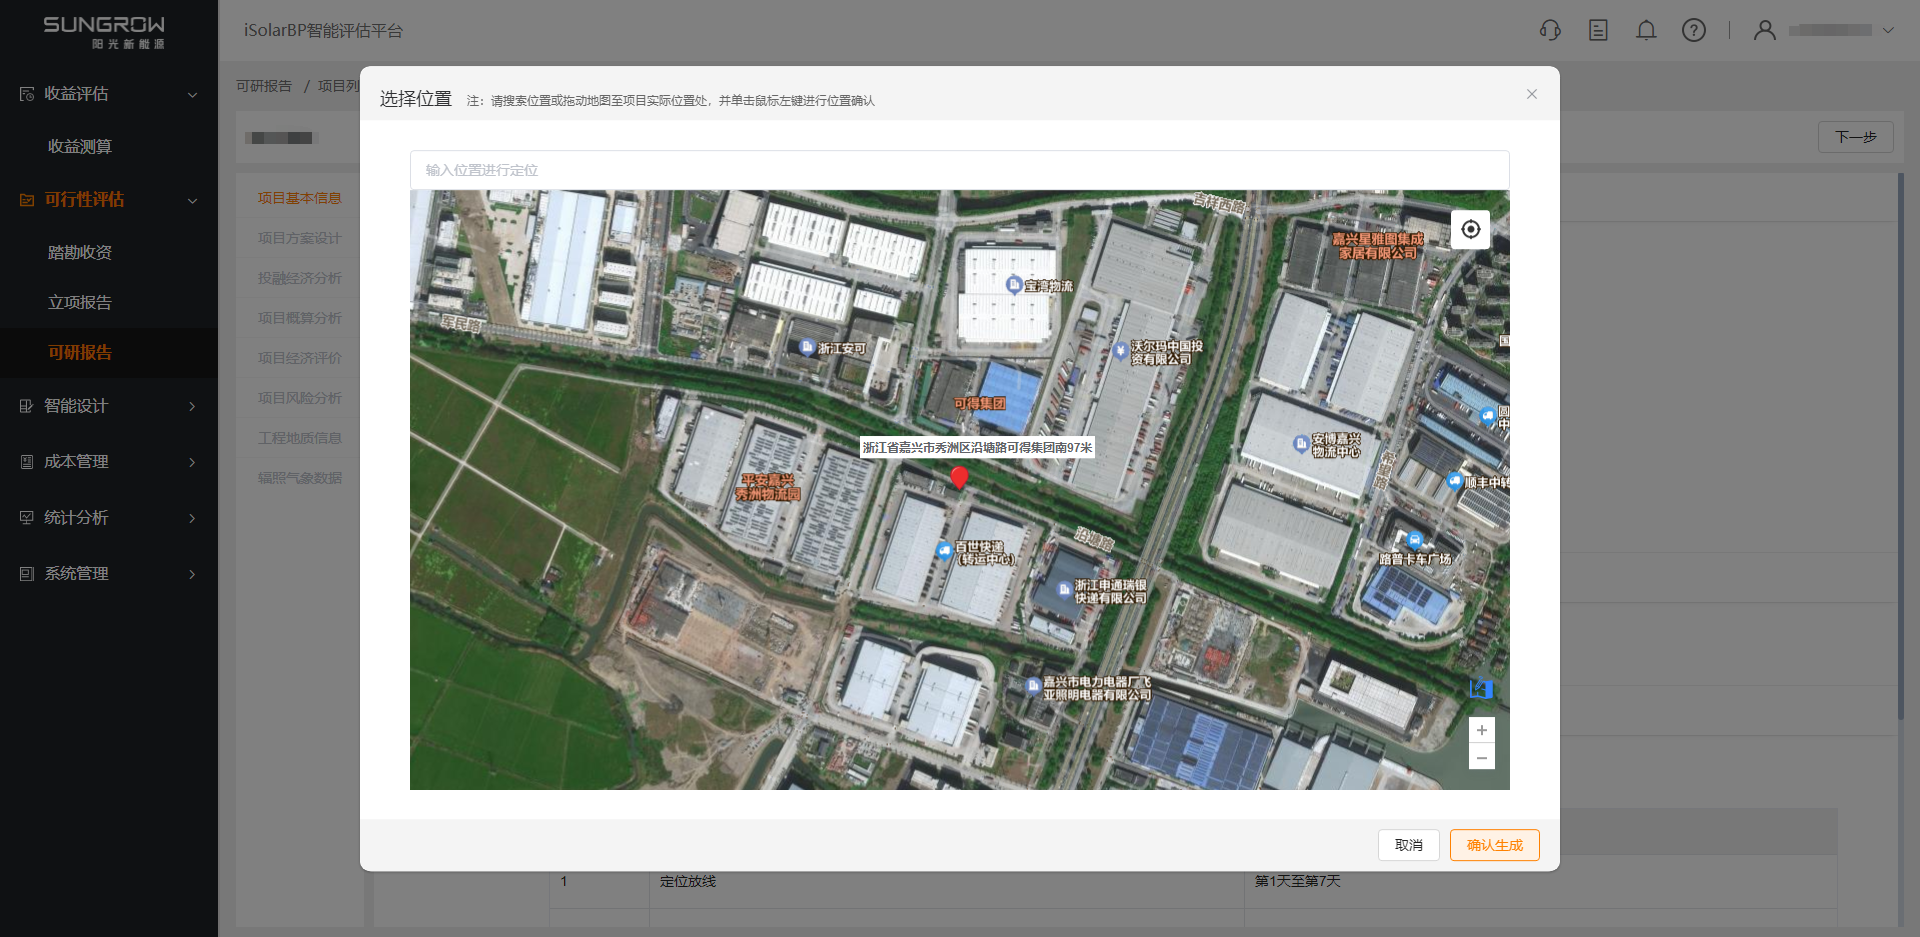Click the 嘉兴星雅图集成家居有限公司 map label

coord(1377,246)
